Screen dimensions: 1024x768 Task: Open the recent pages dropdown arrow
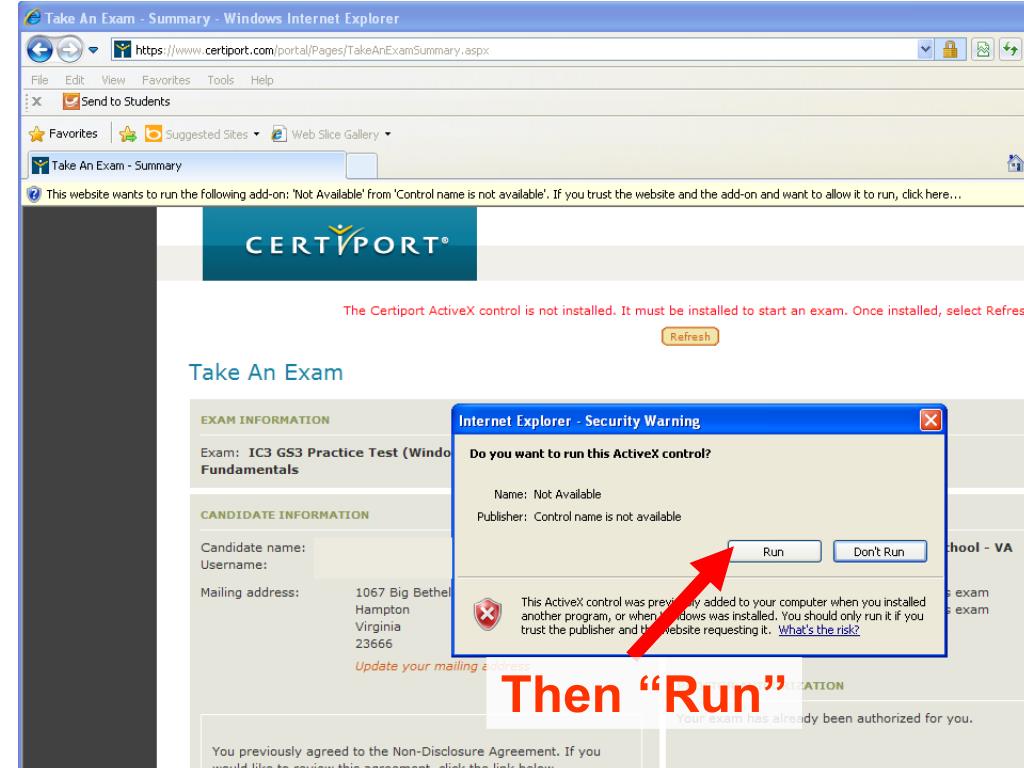pos(93,50)
